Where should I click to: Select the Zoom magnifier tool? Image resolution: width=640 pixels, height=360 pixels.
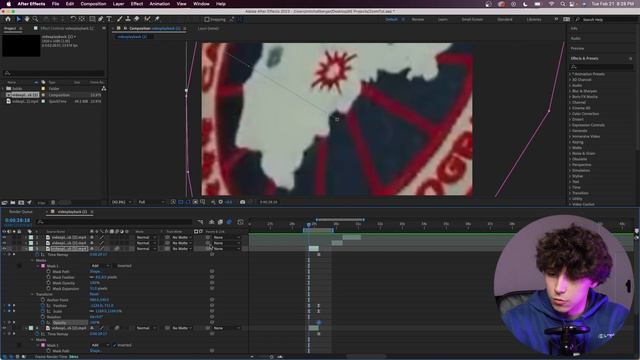(36, 19)
